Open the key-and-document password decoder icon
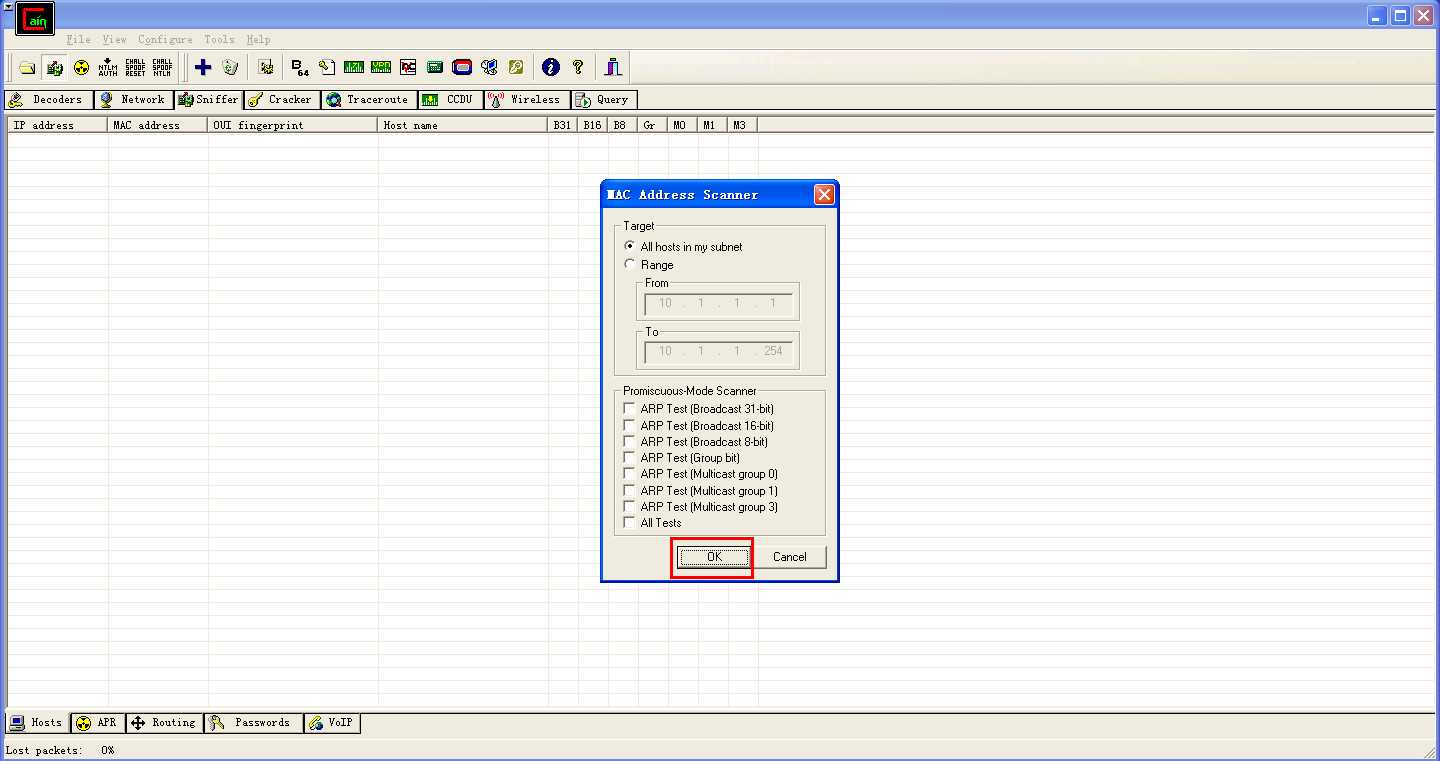The width and height of the screenshot is (1440, 761). [327, 67]
